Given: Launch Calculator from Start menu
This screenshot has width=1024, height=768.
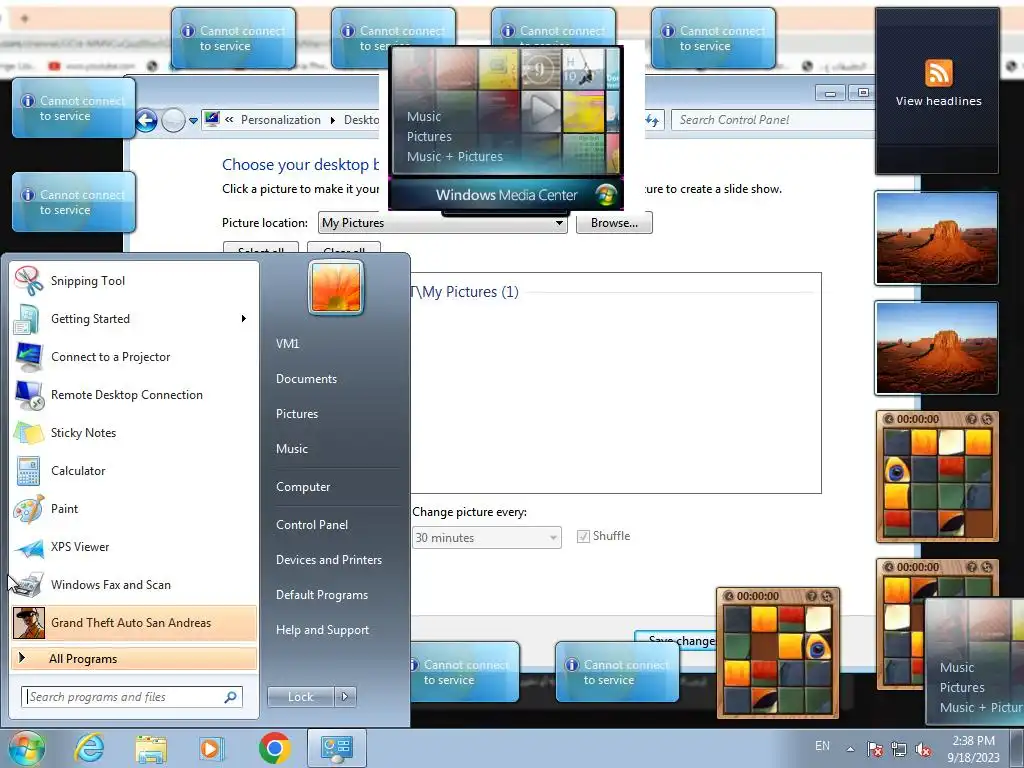Looking at the screenshot, I should [x=134, y=470].
